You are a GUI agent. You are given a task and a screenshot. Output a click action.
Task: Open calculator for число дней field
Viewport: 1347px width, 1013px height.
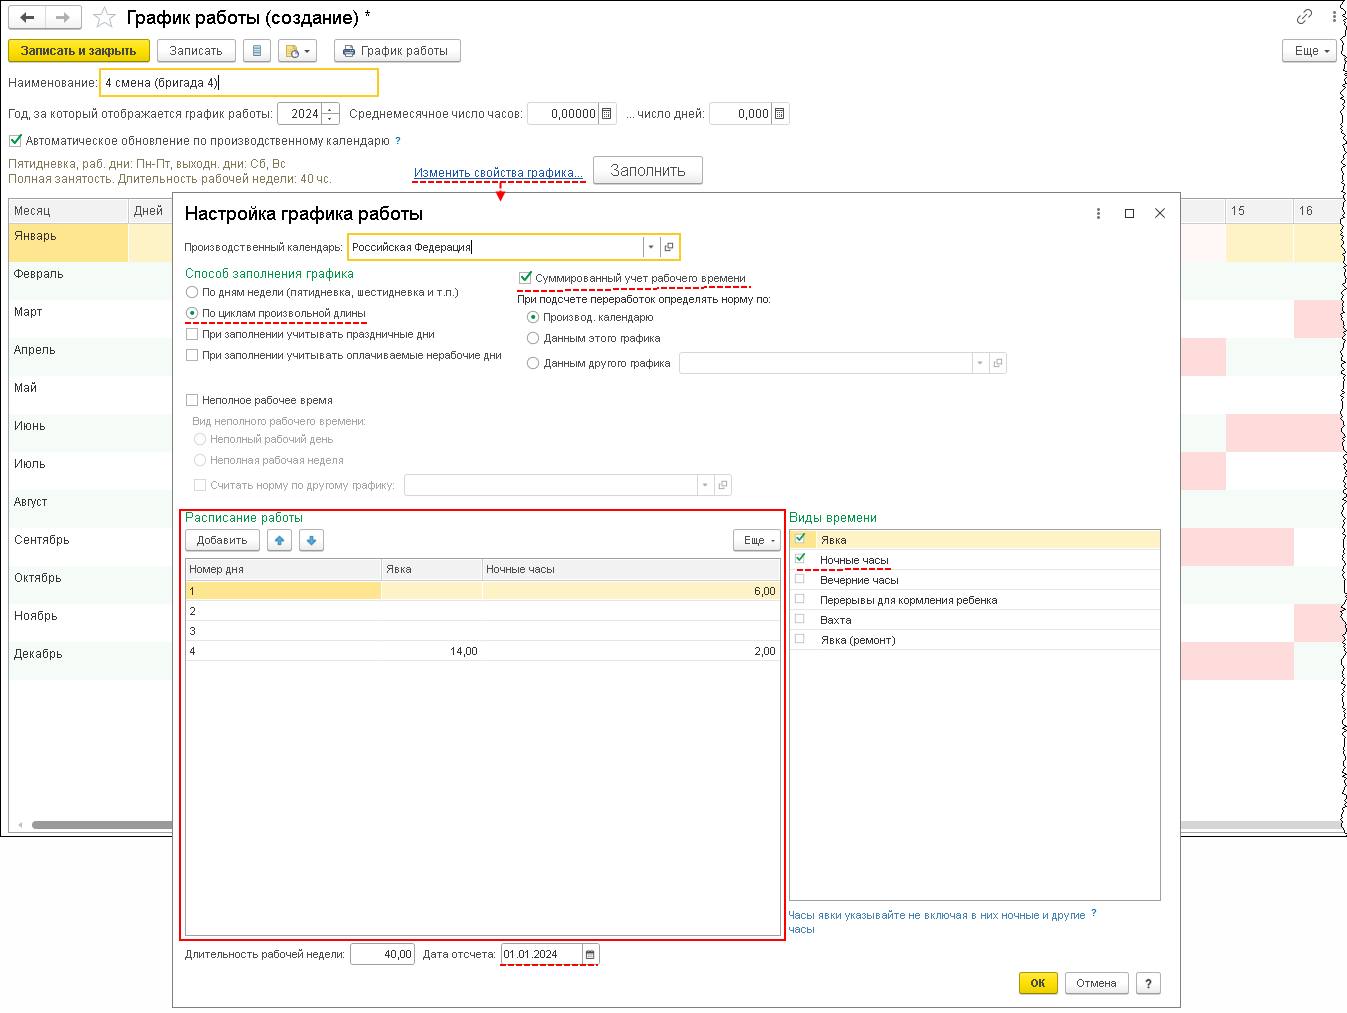coord(780,114)
